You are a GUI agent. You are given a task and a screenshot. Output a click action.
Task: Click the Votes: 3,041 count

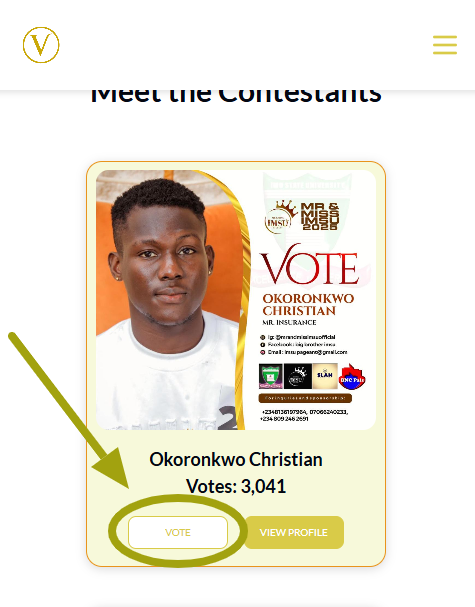pos(236,486)
